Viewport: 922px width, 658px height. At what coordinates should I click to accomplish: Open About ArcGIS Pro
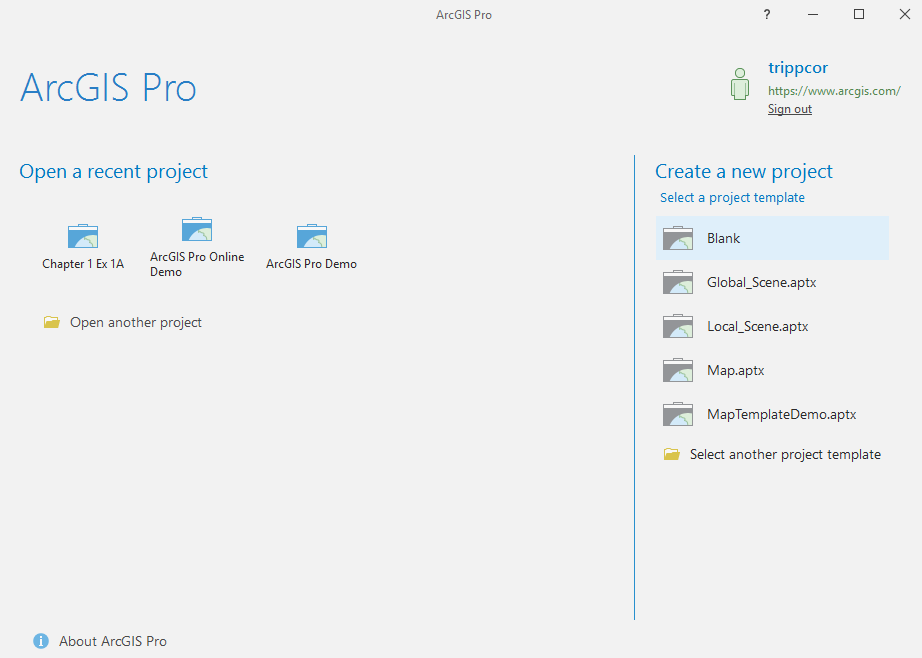[113, 641]
